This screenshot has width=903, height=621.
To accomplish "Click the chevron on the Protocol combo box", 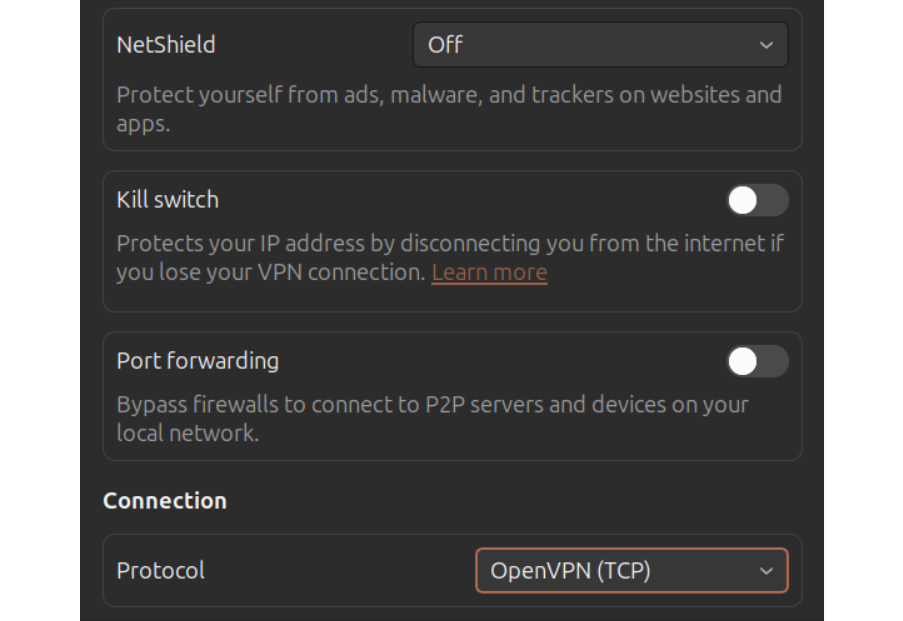I will 766,570.
